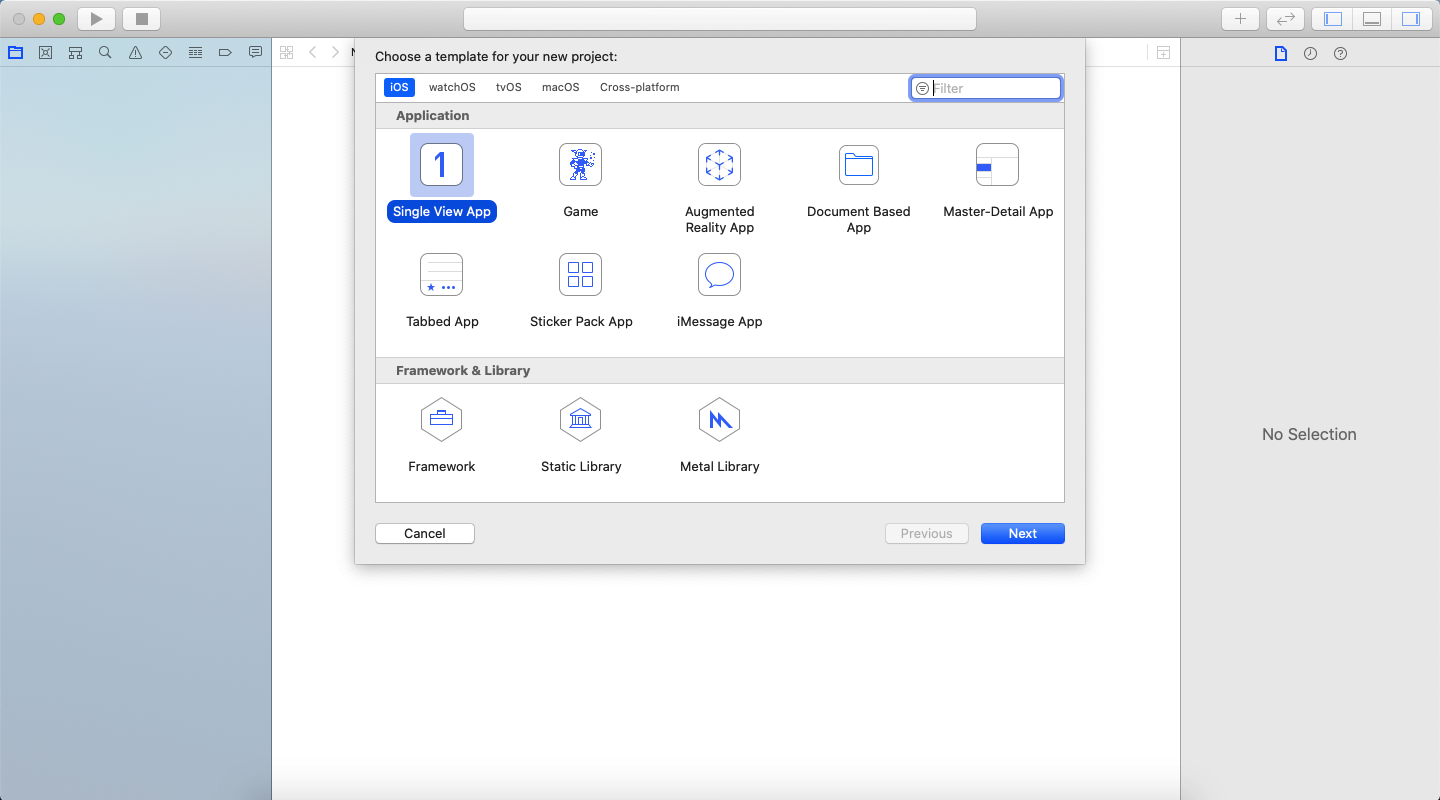Click the Next button
The image size is (1440, 800).
[x=1022, y=533]
